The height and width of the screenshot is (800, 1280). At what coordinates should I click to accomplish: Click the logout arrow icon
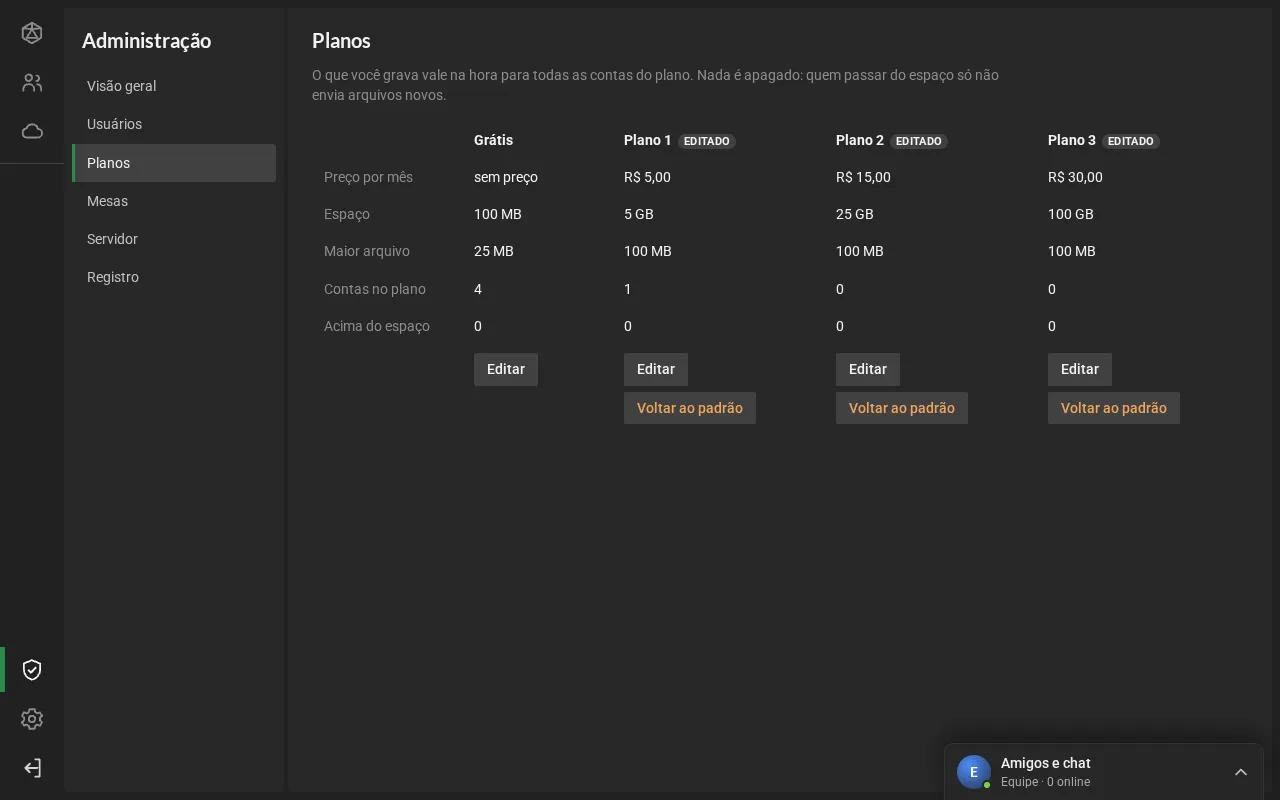[x=32, y=768]
